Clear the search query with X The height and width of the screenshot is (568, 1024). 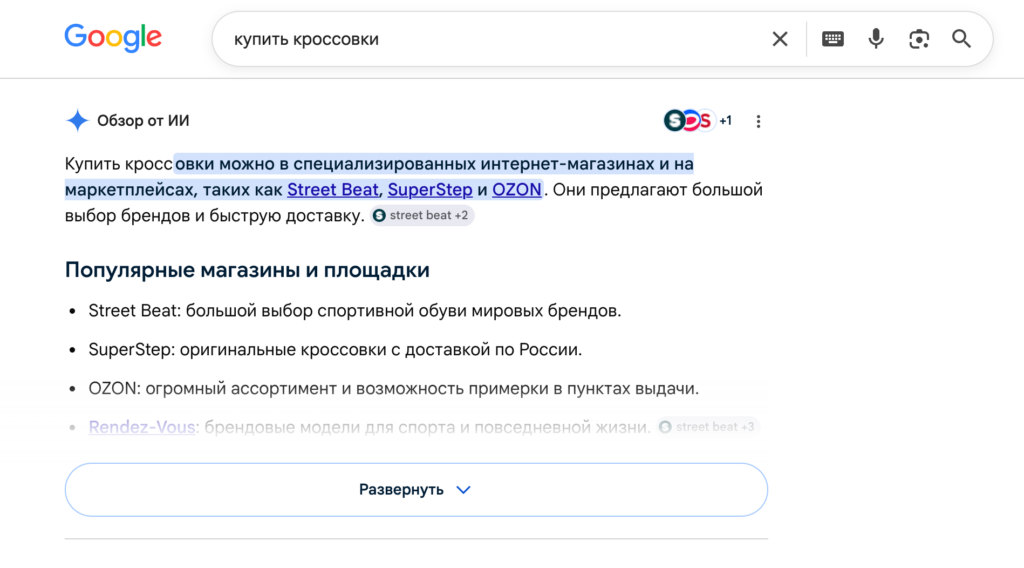tap(780, 39)
